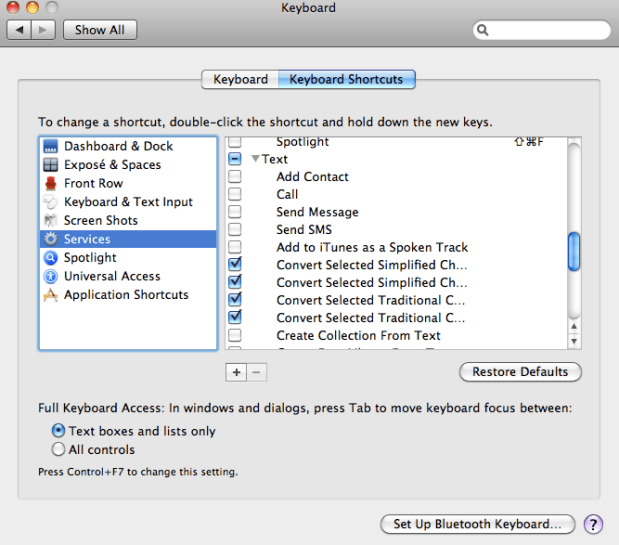
Task: Click the scroll up arrow in services list
Action: click(574, 326)
